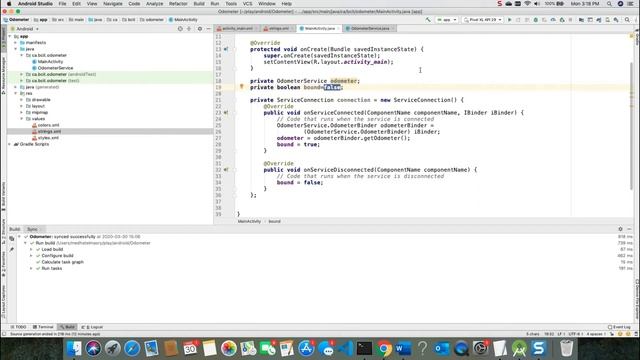The height and width of the screenshot is (360, 640).
Task: Expand the Load build step
Action: 31,249
